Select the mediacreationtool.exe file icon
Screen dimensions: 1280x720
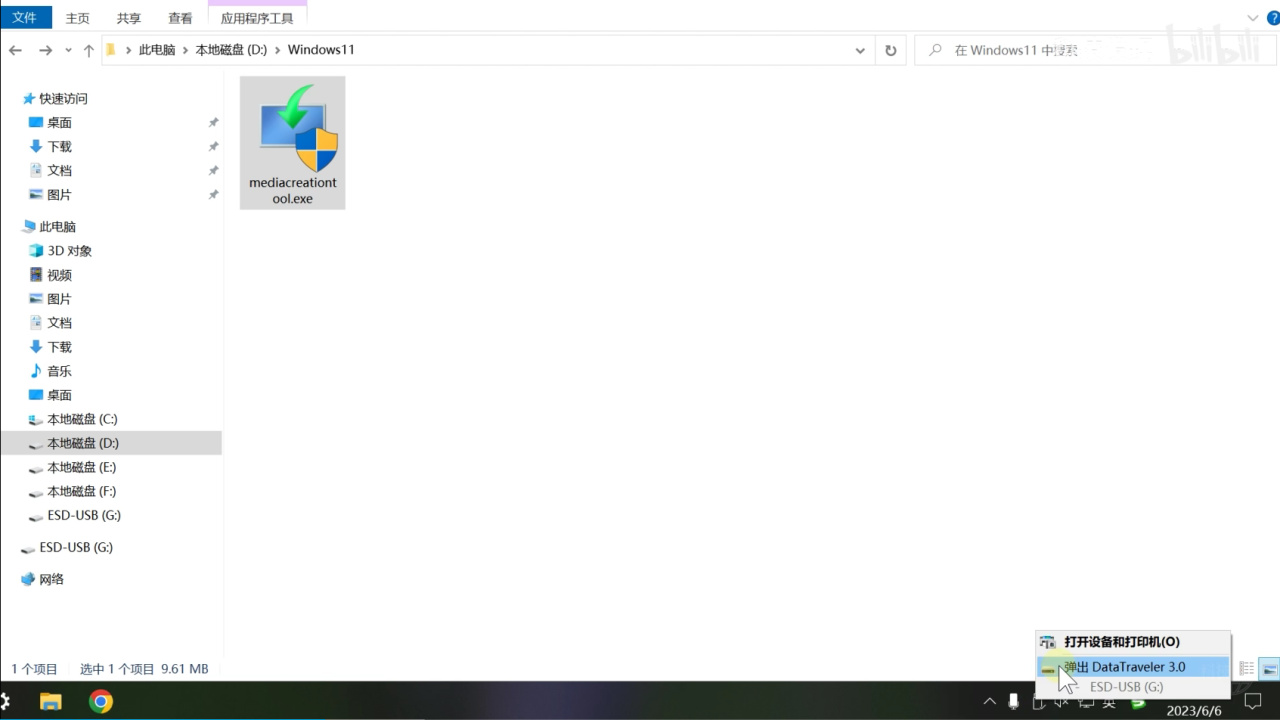(x=293, y=143)
